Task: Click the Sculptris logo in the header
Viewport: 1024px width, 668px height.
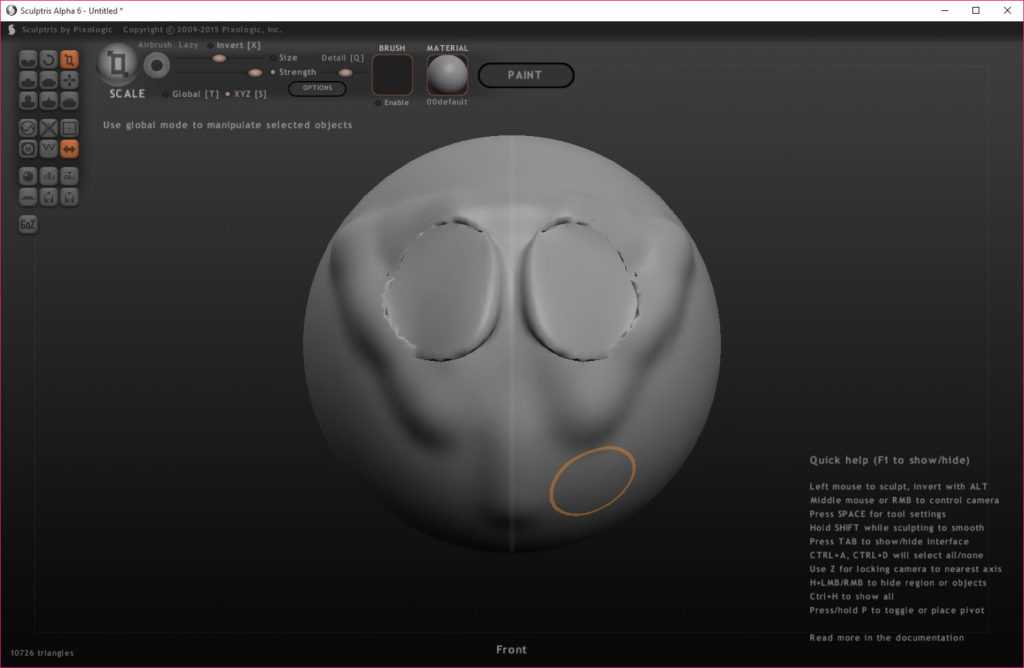Action: click(x=11, y=29)
